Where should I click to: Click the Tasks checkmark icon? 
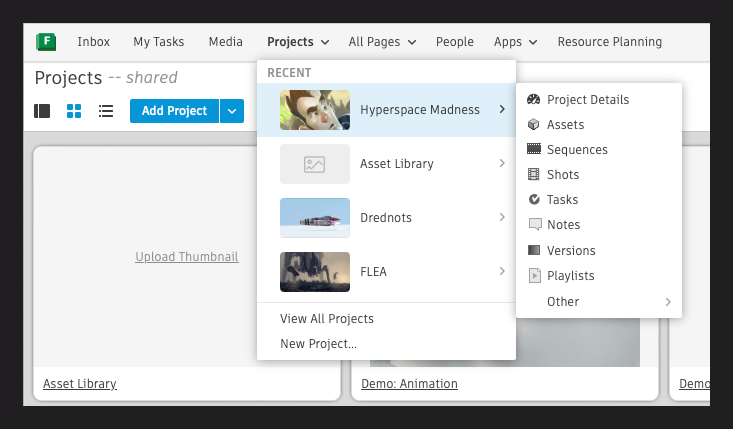coord(534,200)
